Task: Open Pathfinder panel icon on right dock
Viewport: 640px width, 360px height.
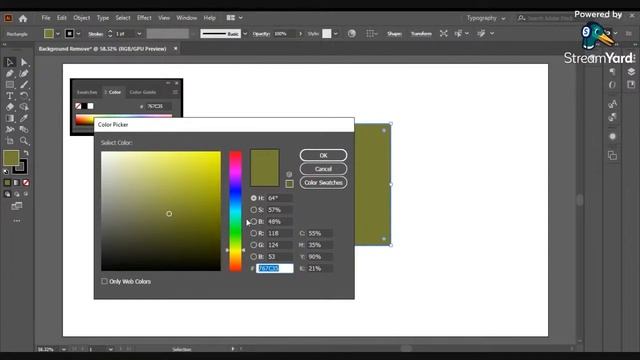Action: coord(612,156)
